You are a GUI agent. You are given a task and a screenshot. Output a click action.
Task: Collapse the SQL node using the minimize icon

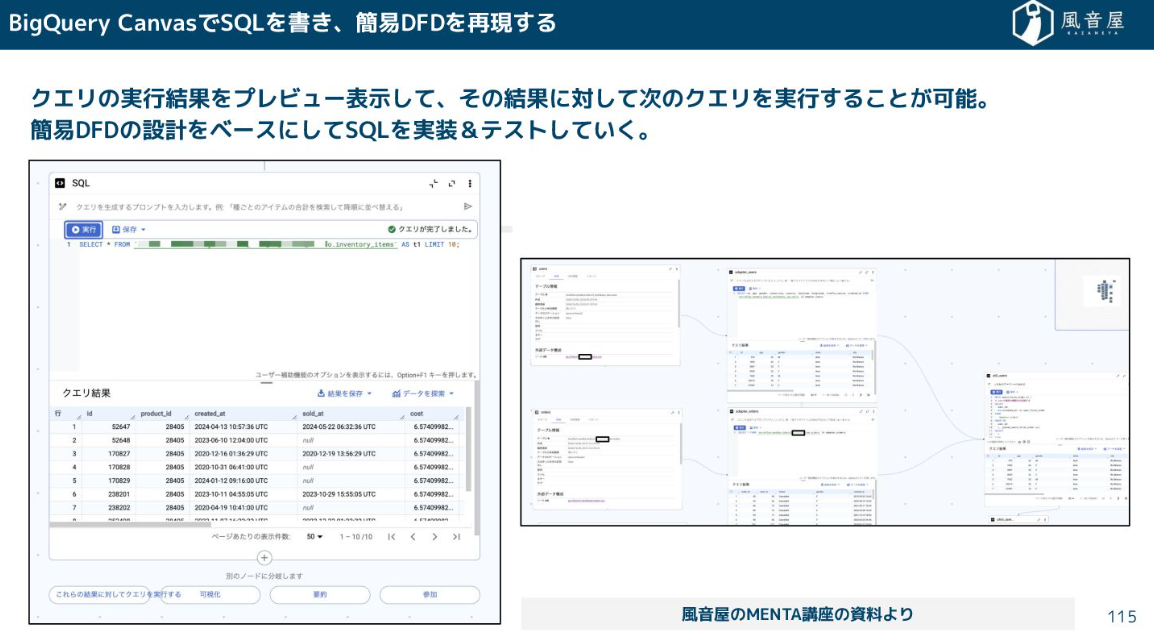click(434, 183)
